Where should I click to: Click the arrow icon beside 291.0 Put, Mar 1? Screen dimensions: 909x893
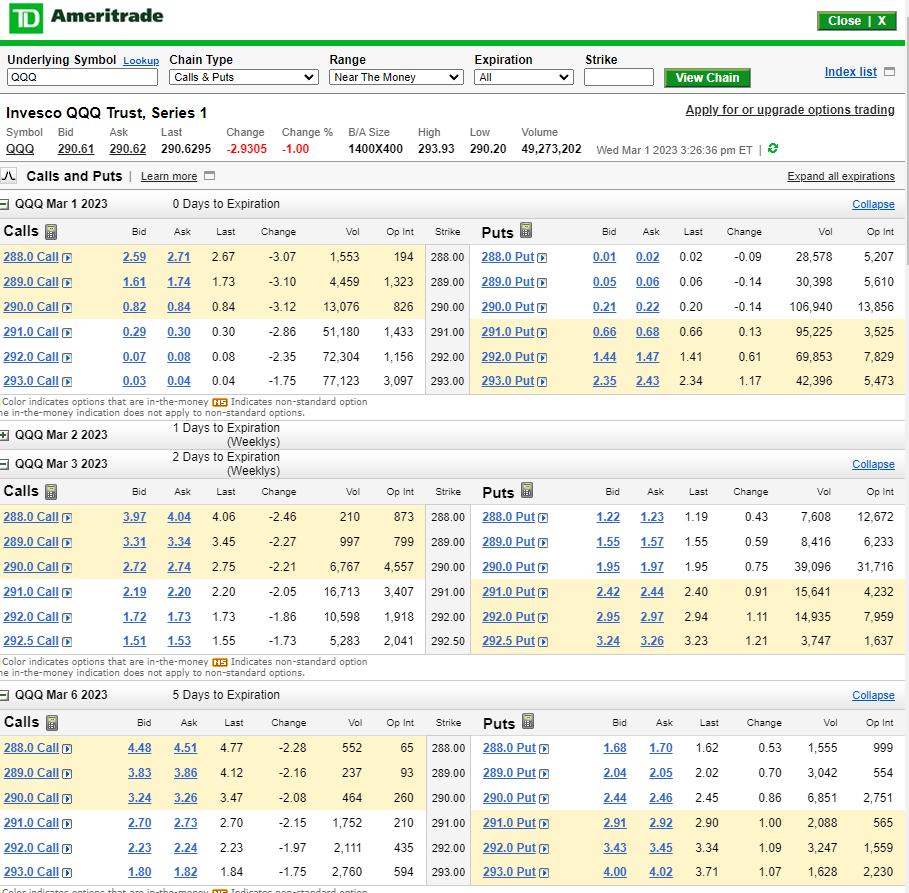click(x=542, y=333)
